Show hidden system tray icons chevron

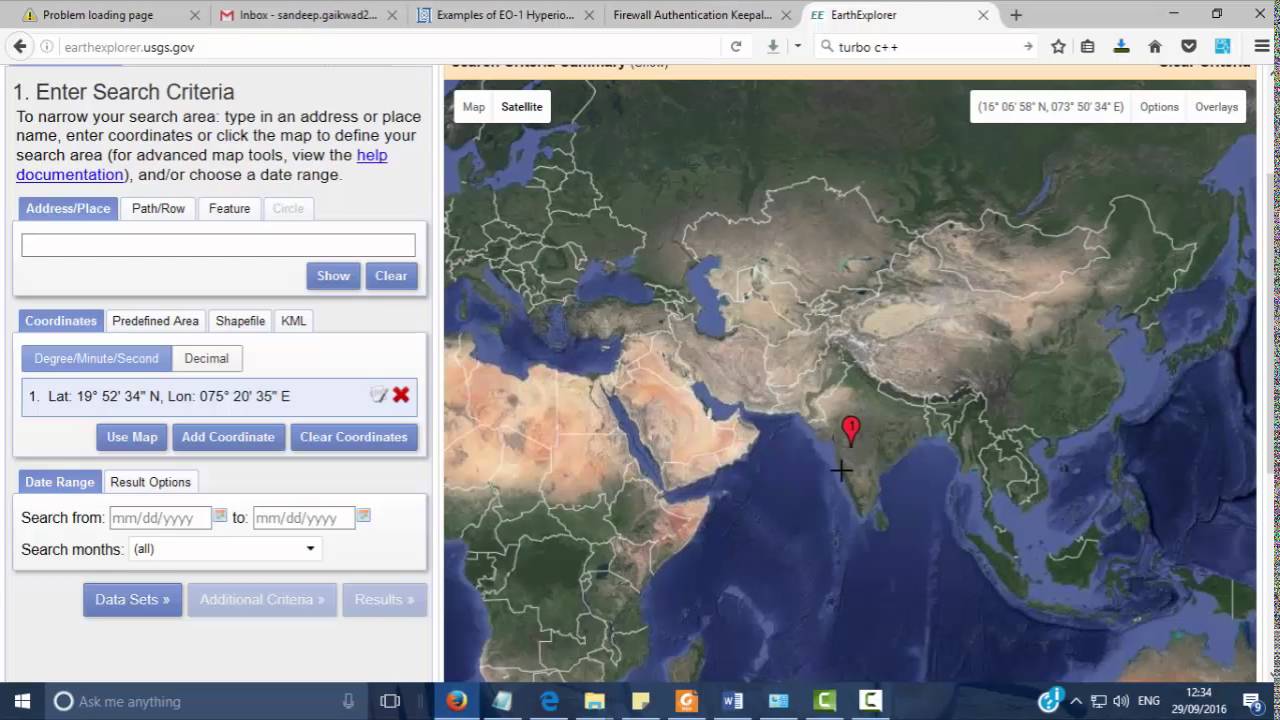coord(1076,701)
